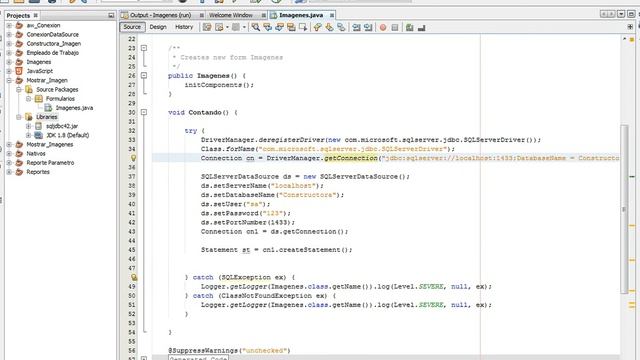Open the editor documents list dropdown
The height and width of the screenshot is (360, 640).
[x=621, y=14]
